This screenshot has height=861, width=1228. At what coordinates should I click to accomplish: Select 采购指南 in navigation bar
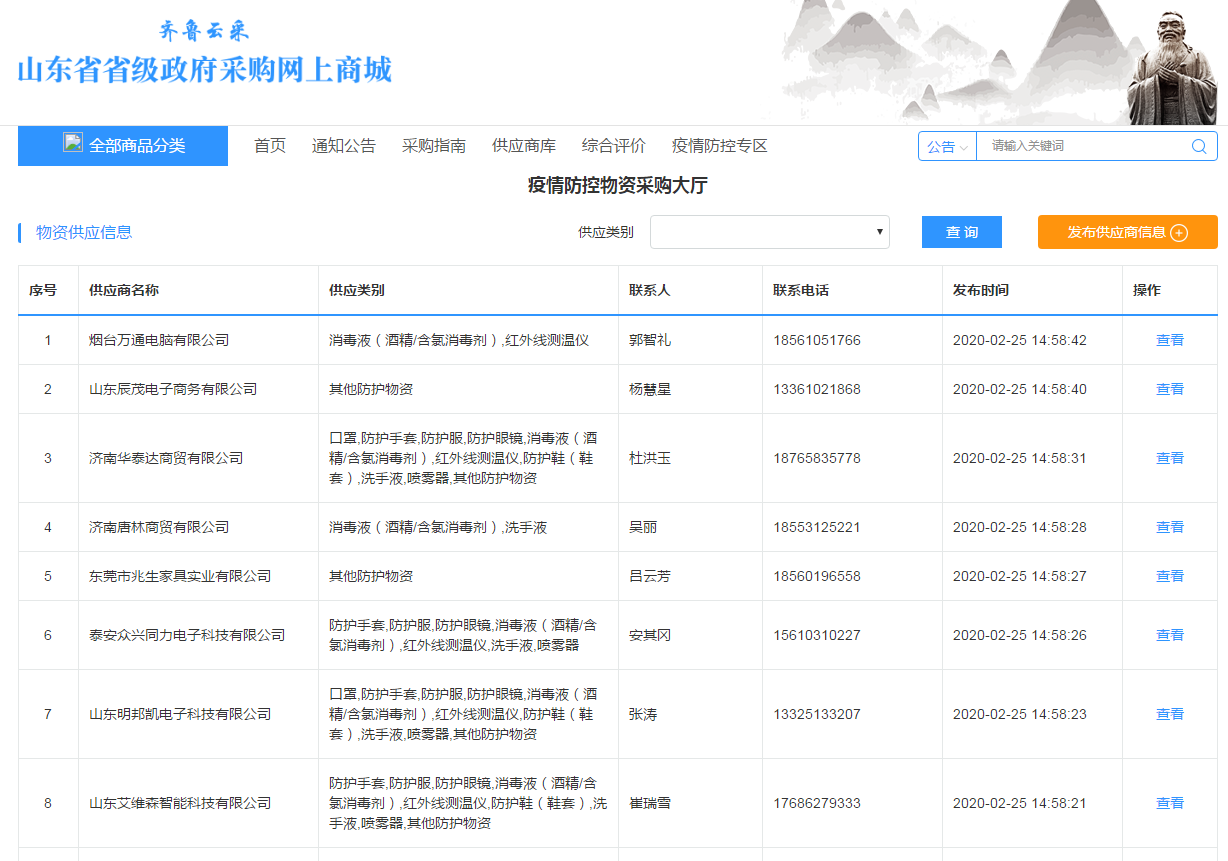(434, 146)
